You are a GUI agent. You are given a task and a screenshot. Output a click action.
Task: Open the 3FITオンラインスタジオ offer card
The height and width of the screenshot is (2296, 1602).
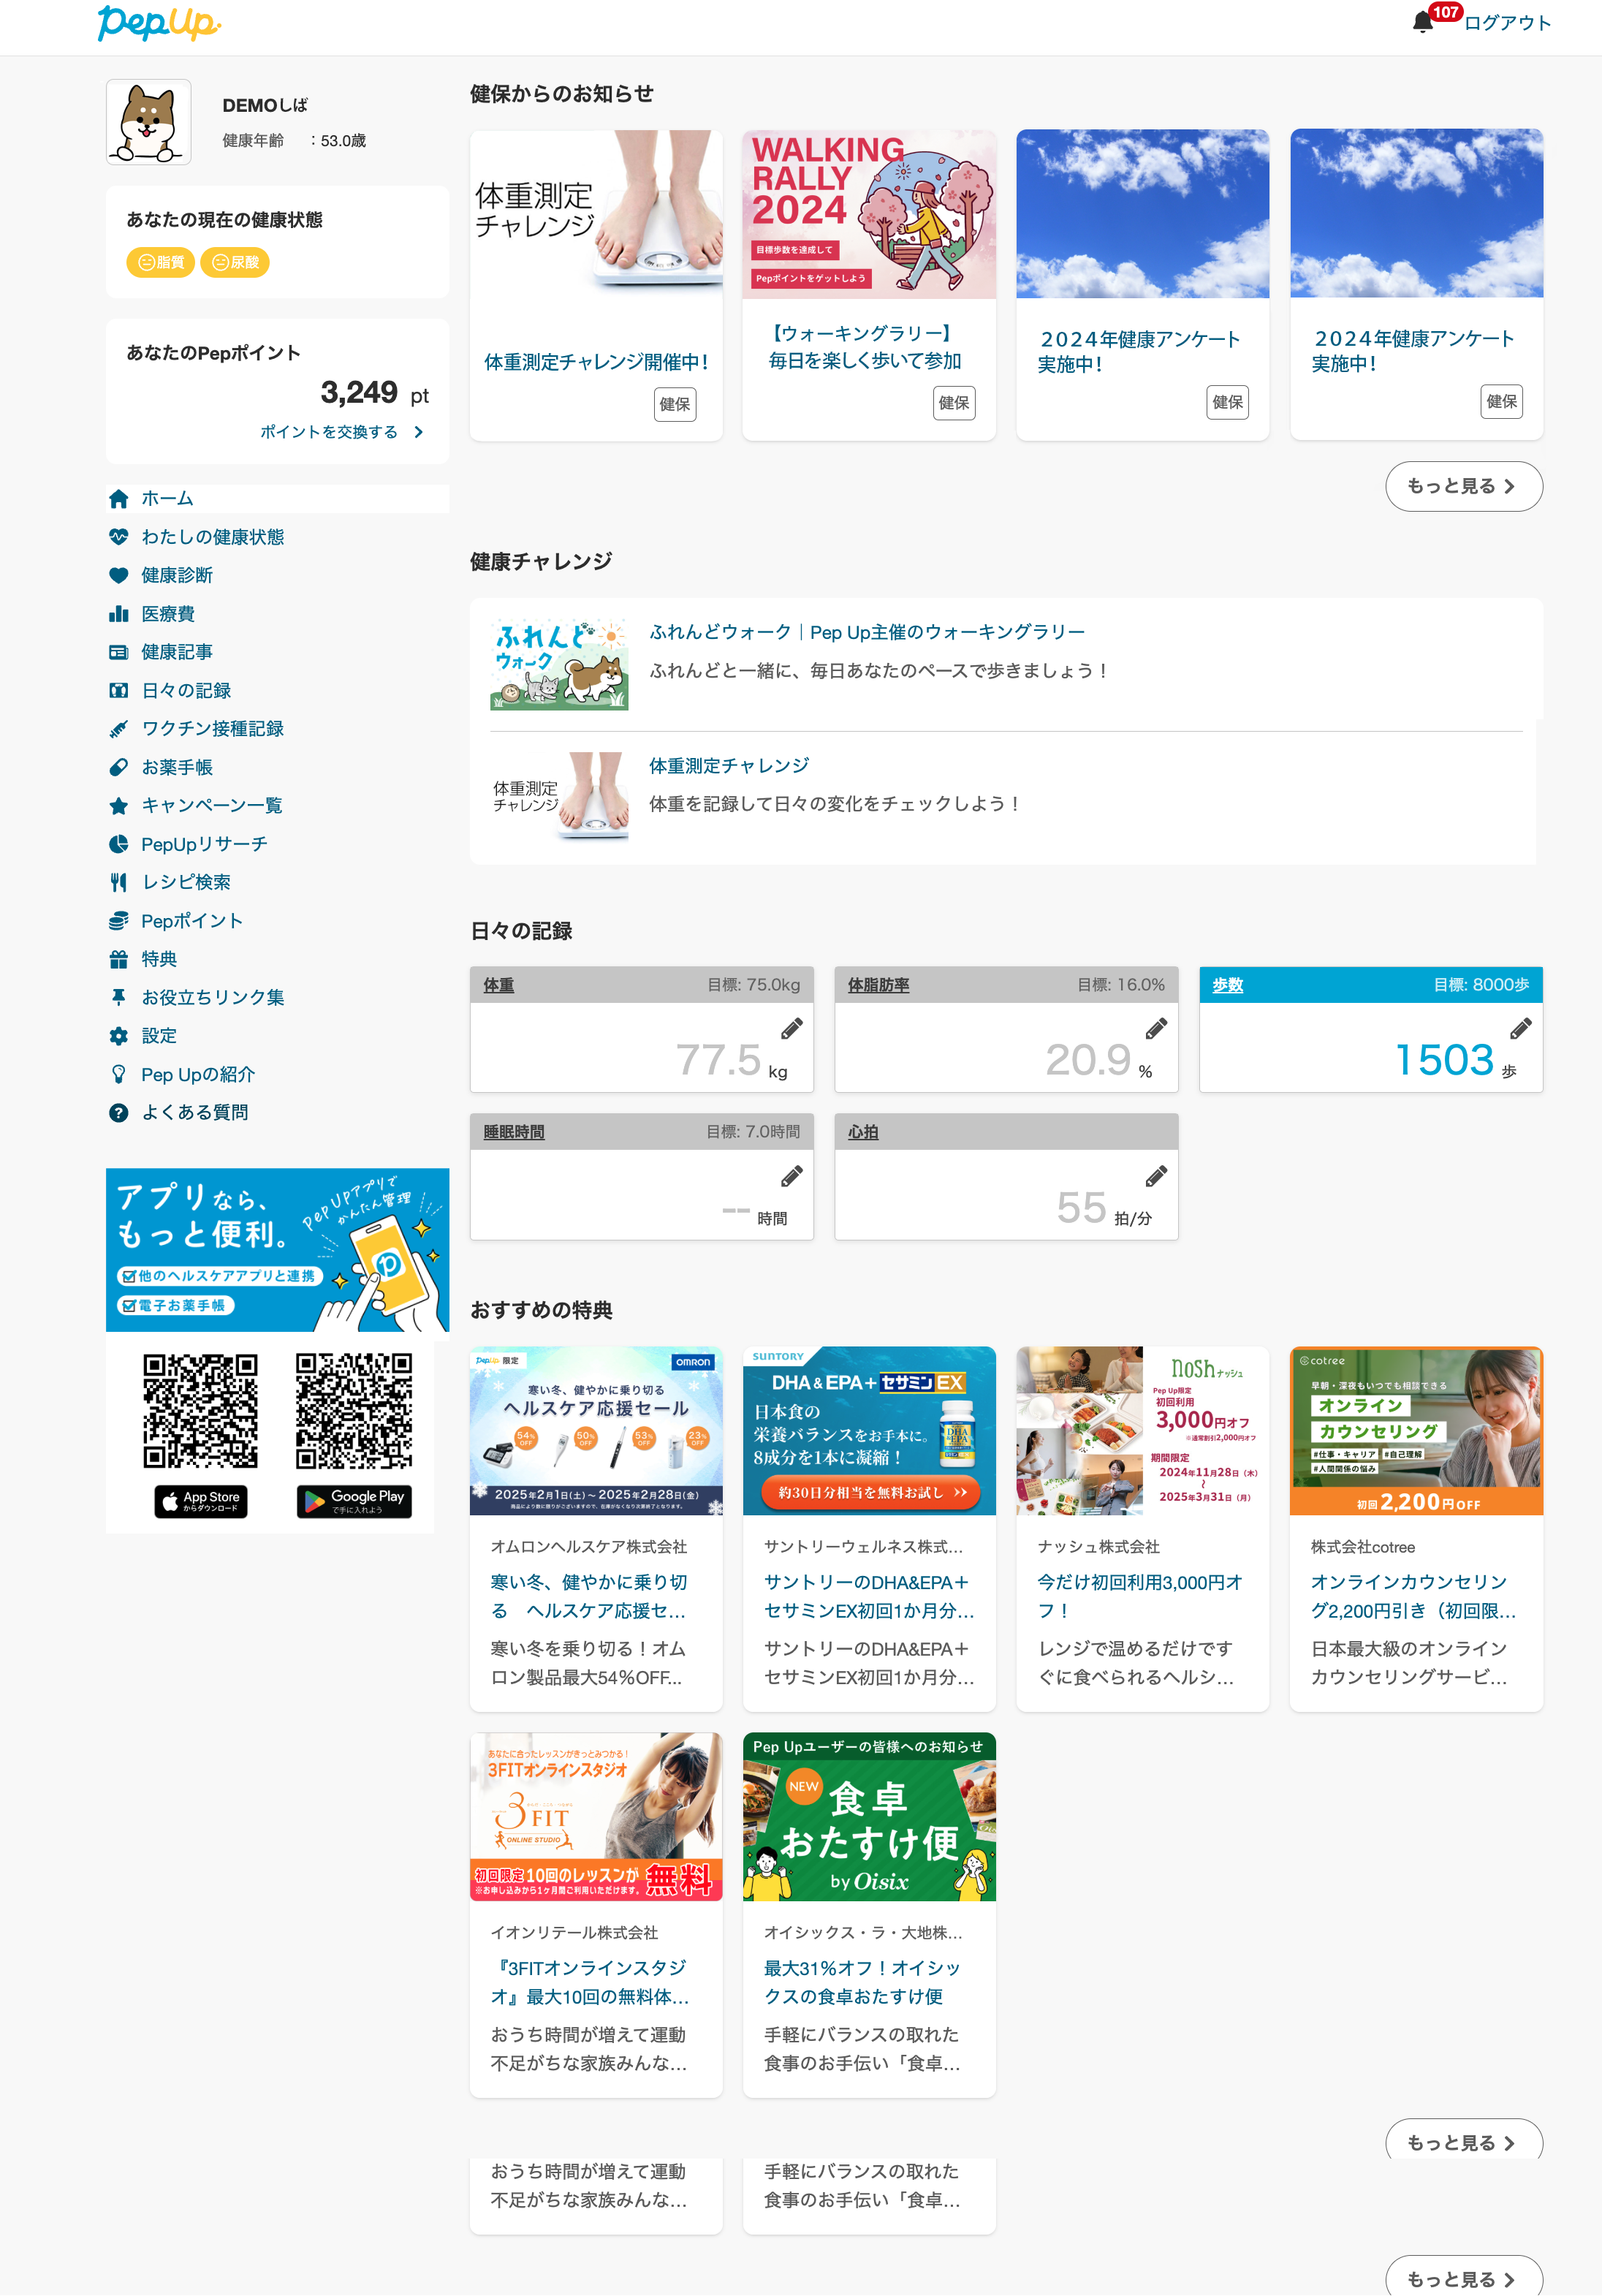coord(596,1914)
